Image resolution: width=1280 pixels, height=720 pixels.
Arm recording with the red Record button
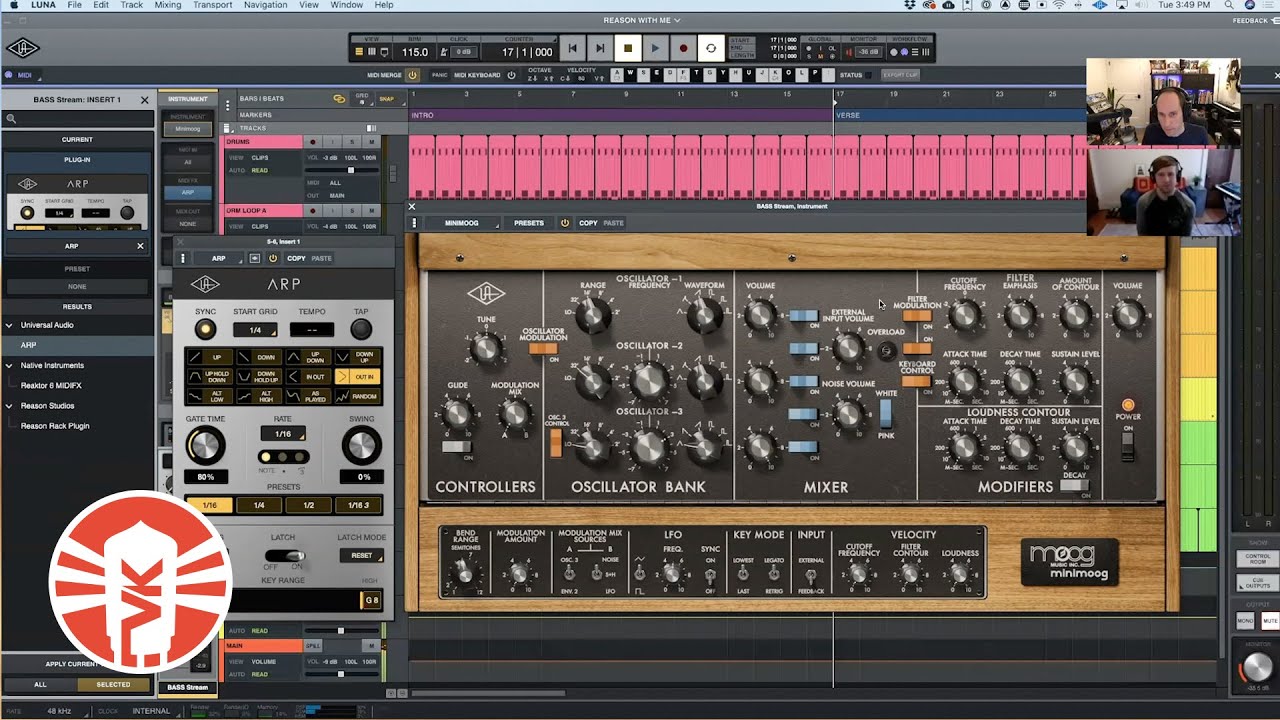tap(683, 48)
